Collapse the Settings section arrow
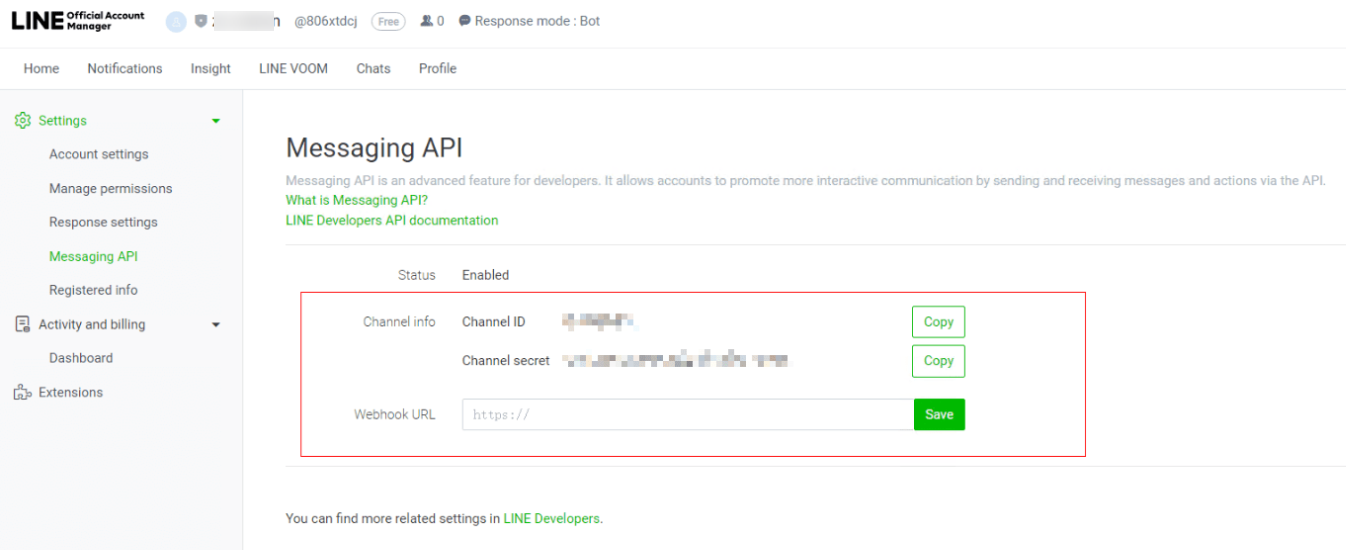The width and height of the screenshot is (1346, 550). coord(216,121)
